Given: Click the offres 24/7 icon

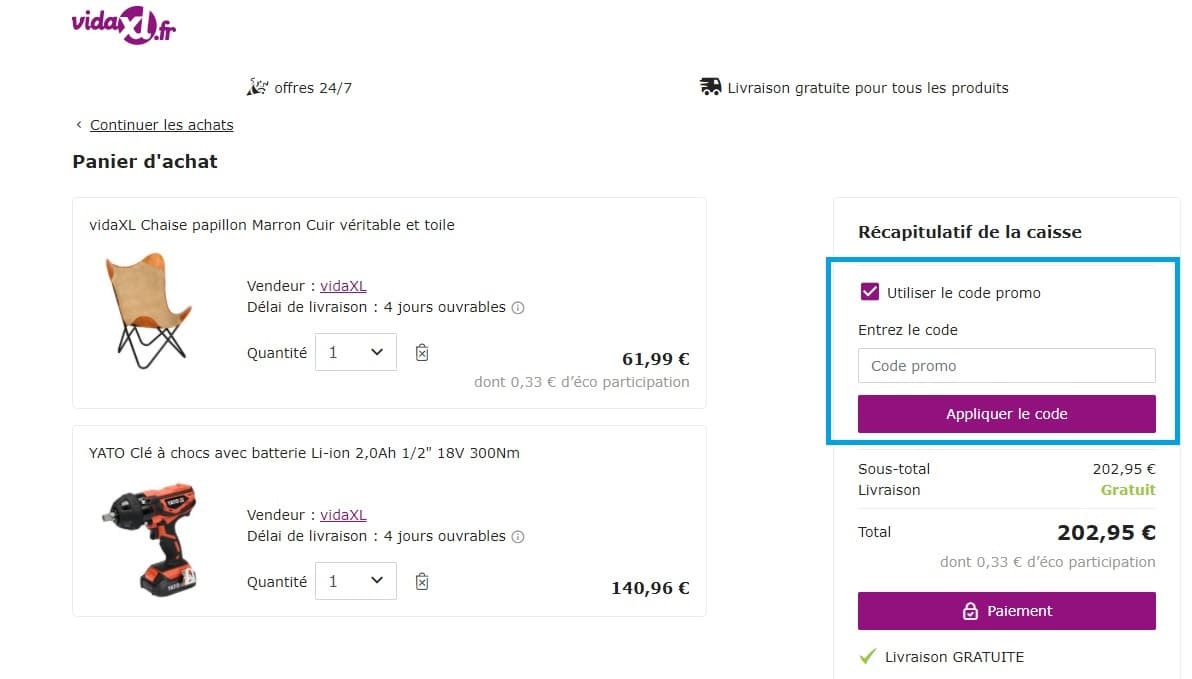Looking at the screenshot, I should coord(258,86).
